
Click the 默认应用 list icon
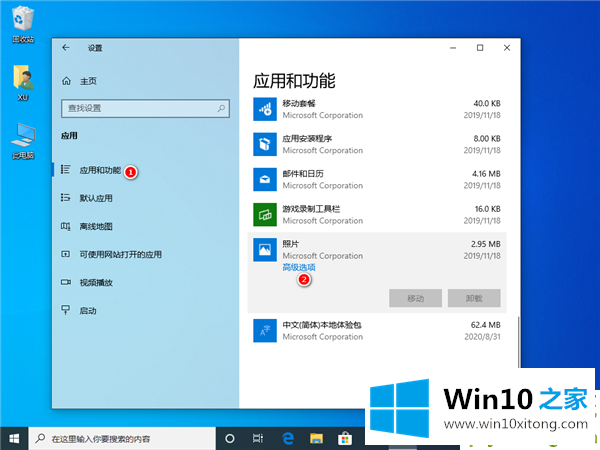[x=66, y=198]
